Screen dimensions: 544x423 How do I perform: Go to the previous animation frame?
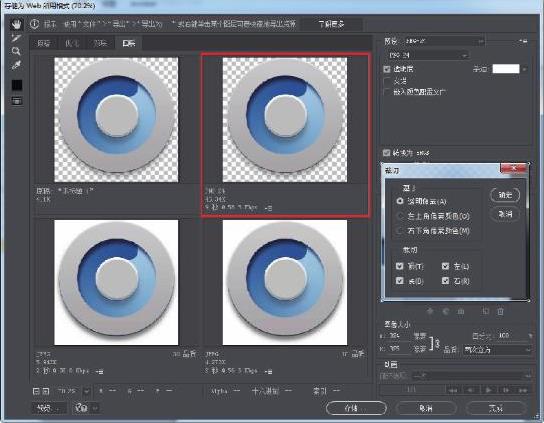point(470,390)
